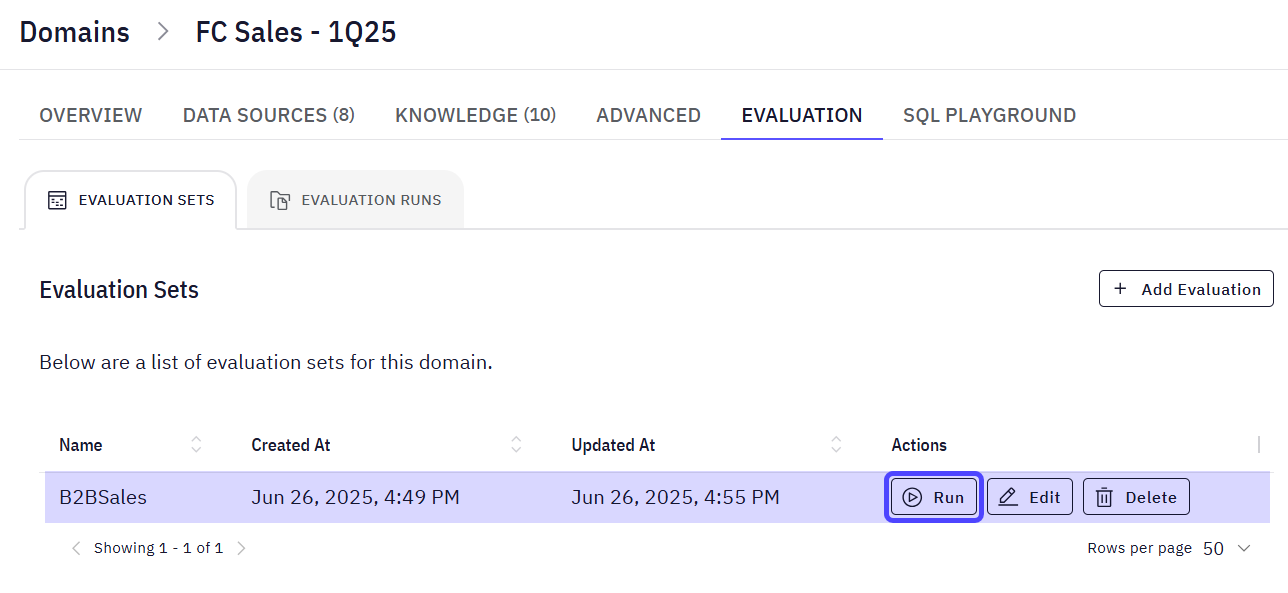Open the Overview tab
Viewport: 1288px width, 593px height.
click(91, 115)
